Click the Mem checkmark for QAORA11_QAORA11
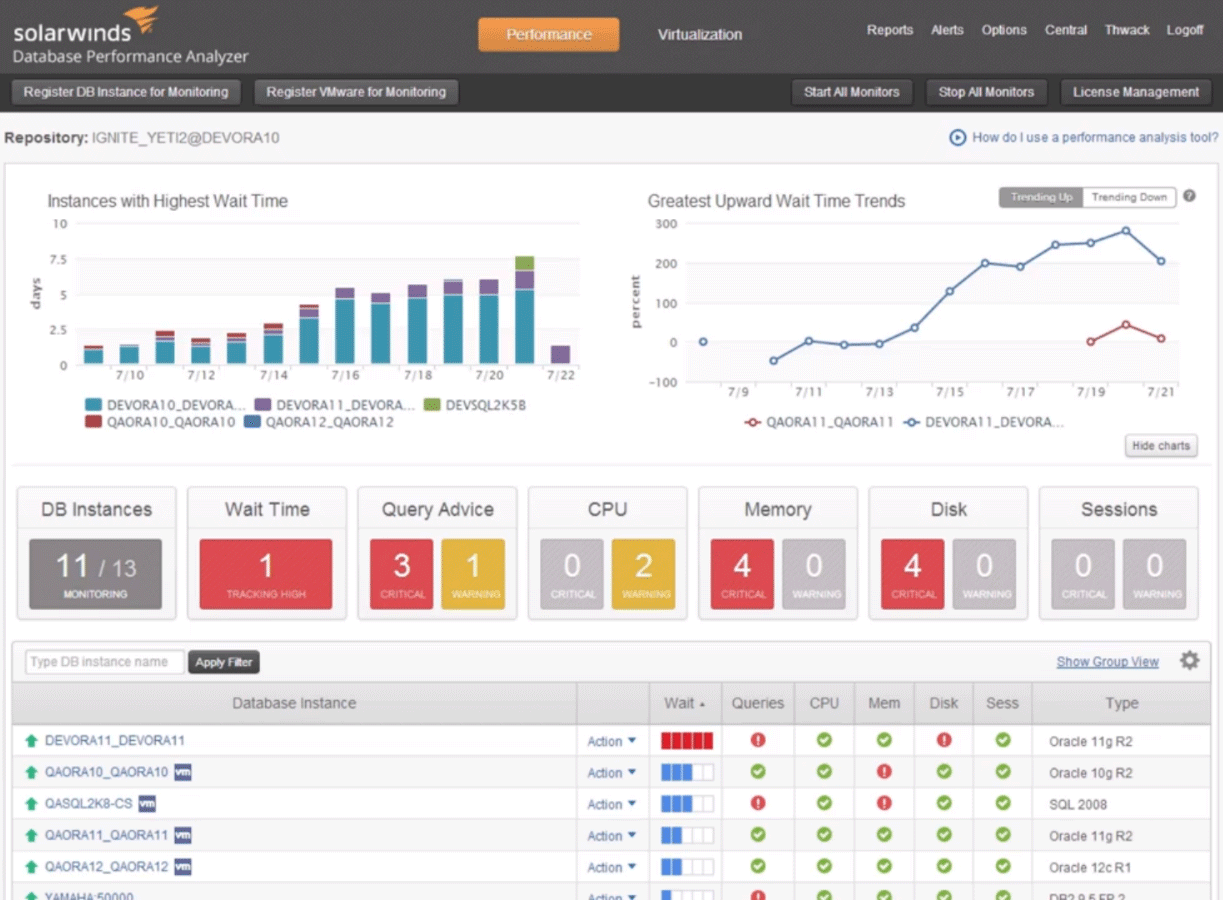The height and width of the screenshot is (900, 1223). coord(884,835)
